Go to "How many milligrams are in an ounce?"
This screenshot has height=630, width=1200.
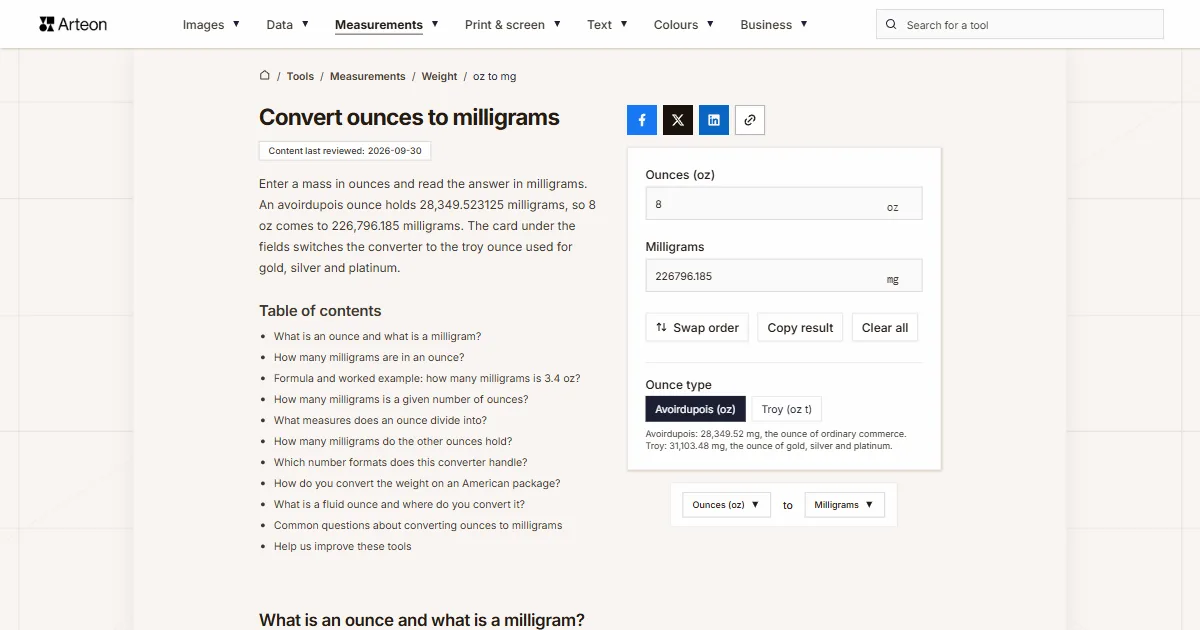369,358
